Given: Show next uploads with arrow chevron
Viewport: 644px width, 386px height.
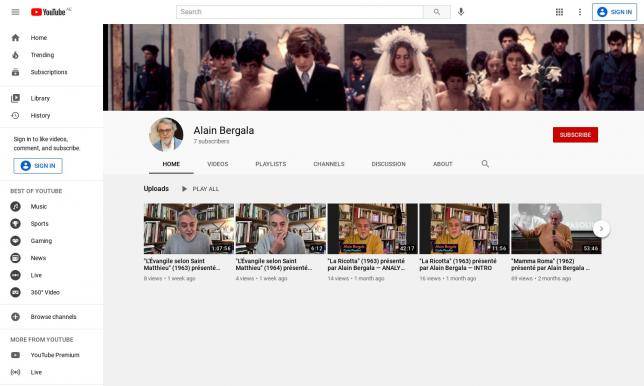Looking at the screenshot, I should coord(601,229).
